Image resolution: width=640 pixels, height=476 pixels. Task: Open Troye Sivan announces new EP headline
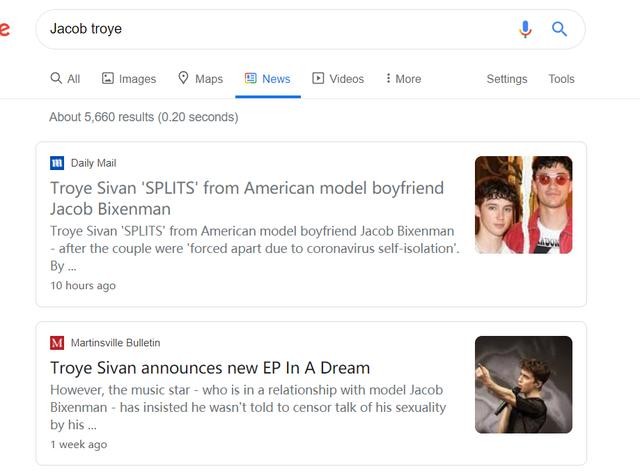[210, 367]
